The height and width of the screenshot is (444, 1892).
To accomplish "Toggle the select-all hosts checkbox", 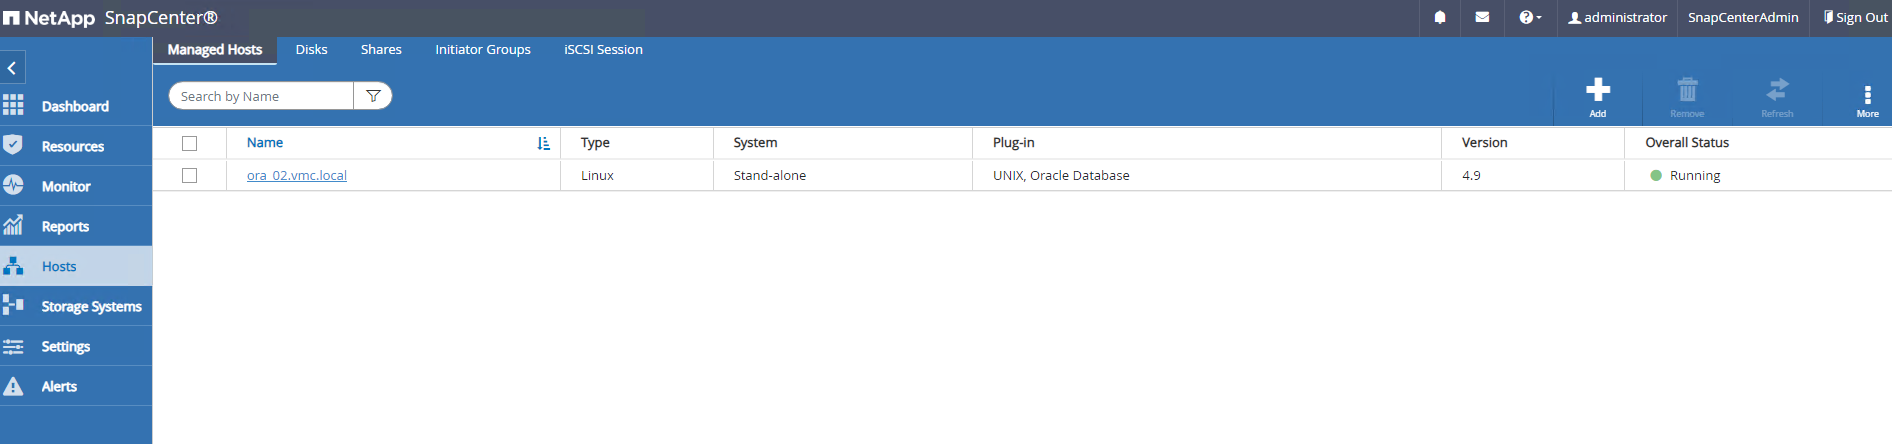I will pos(190,143).
